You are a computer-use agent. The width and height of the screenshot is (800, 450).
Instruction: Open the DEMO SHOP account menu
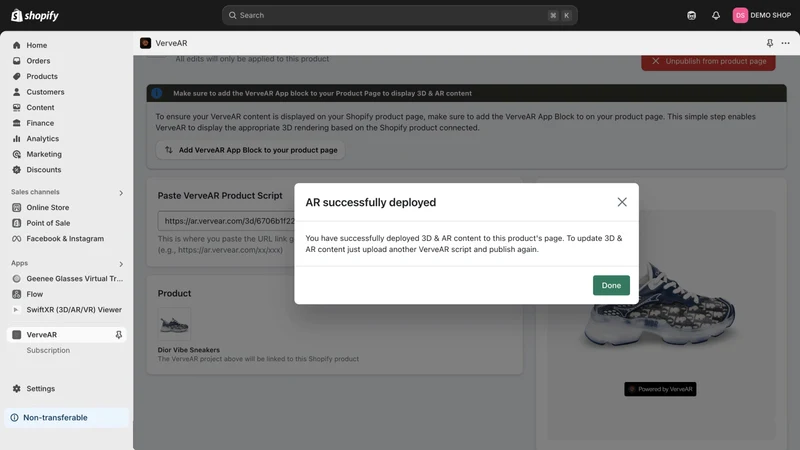coord(762,15)
